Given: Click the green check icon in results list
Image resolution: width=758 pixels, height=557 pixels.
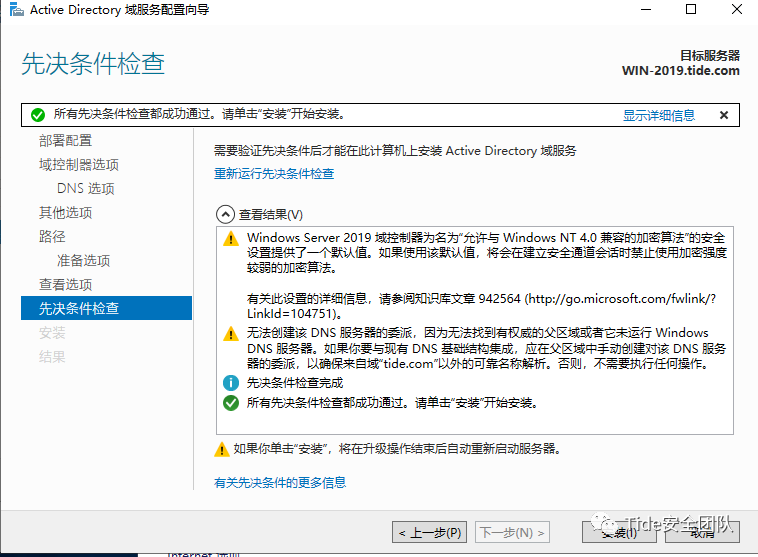Looking at the screenshot, I should tap(231, 403).
